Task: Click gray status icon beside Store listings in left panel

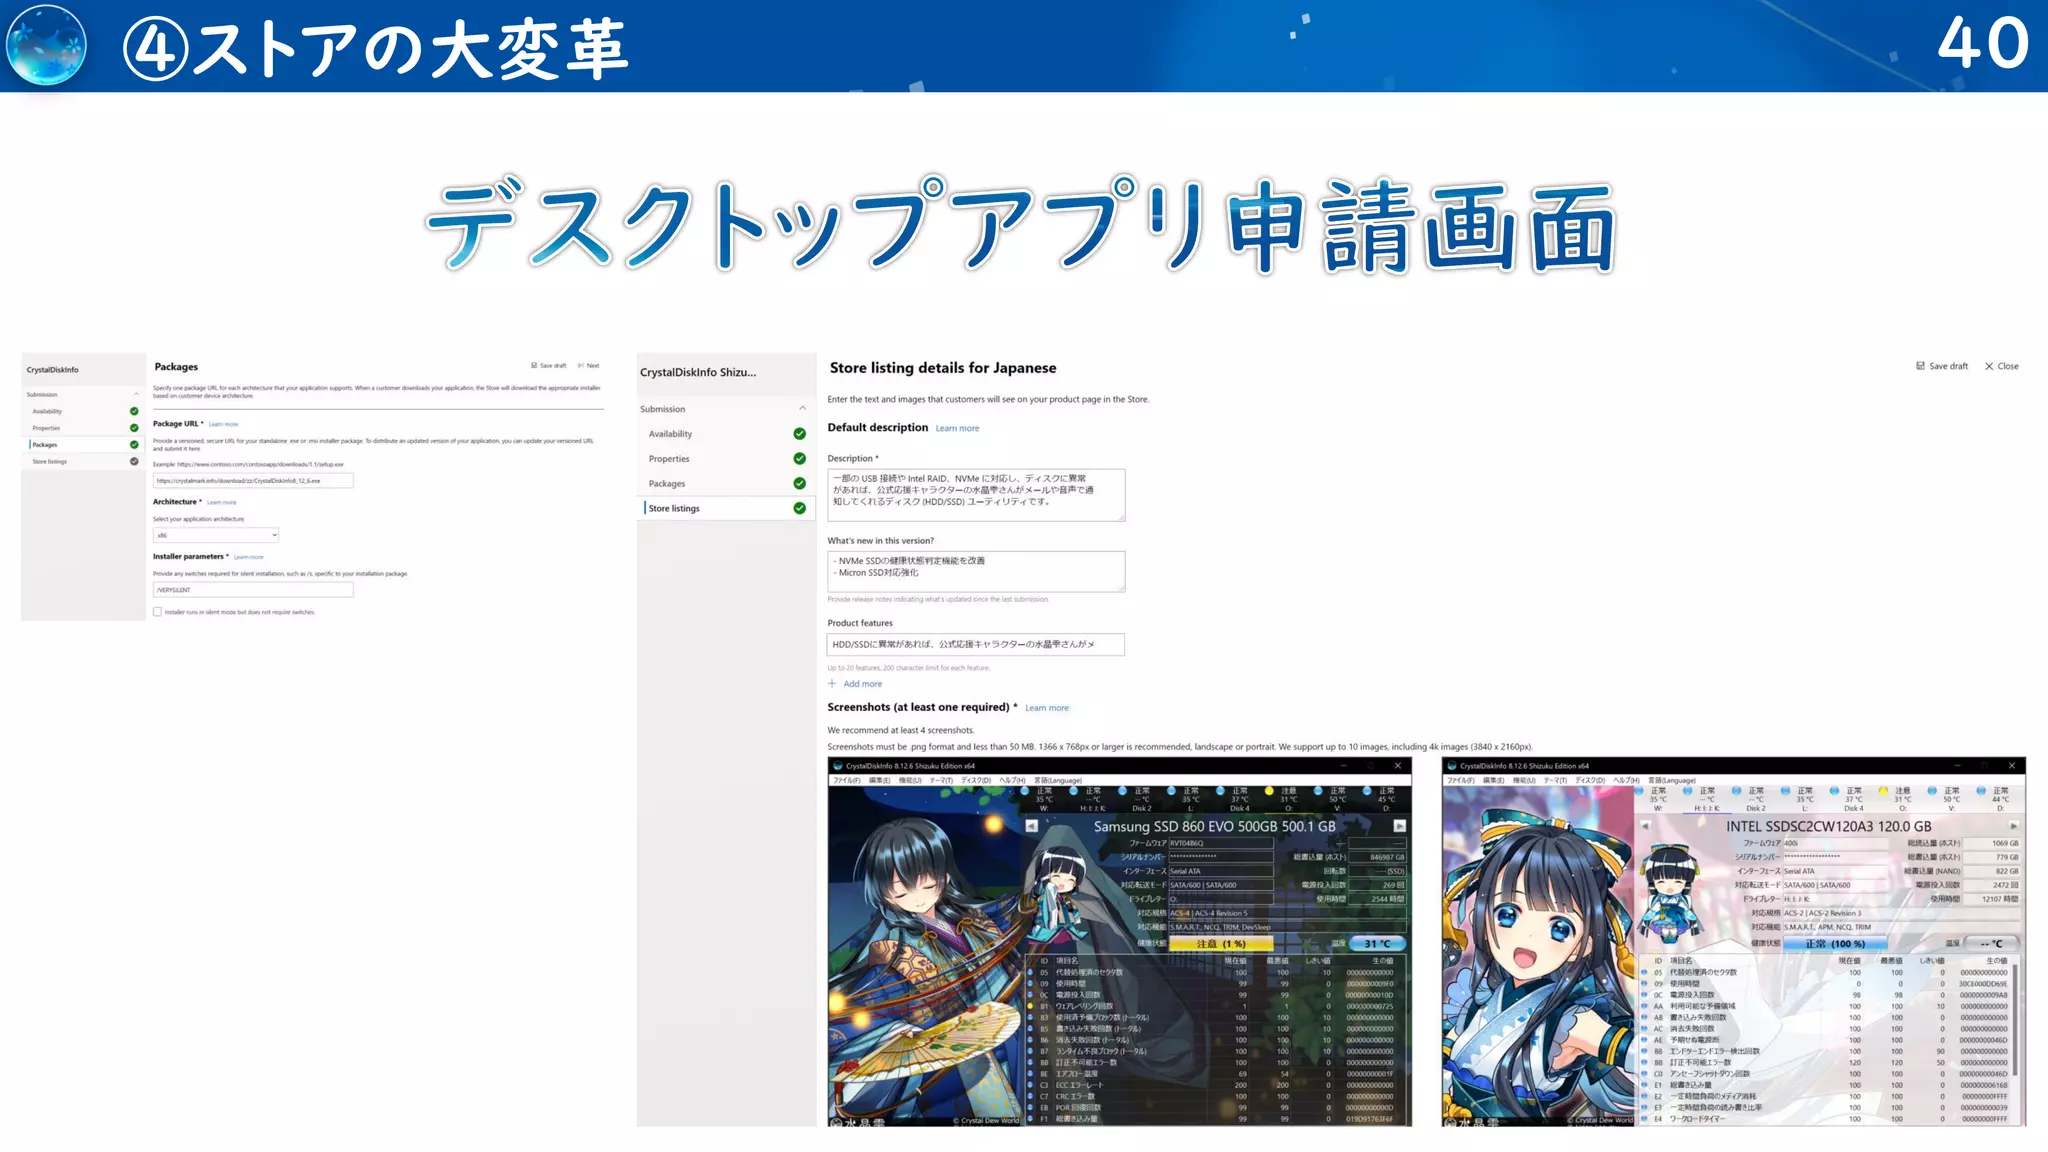Action: 134,461
